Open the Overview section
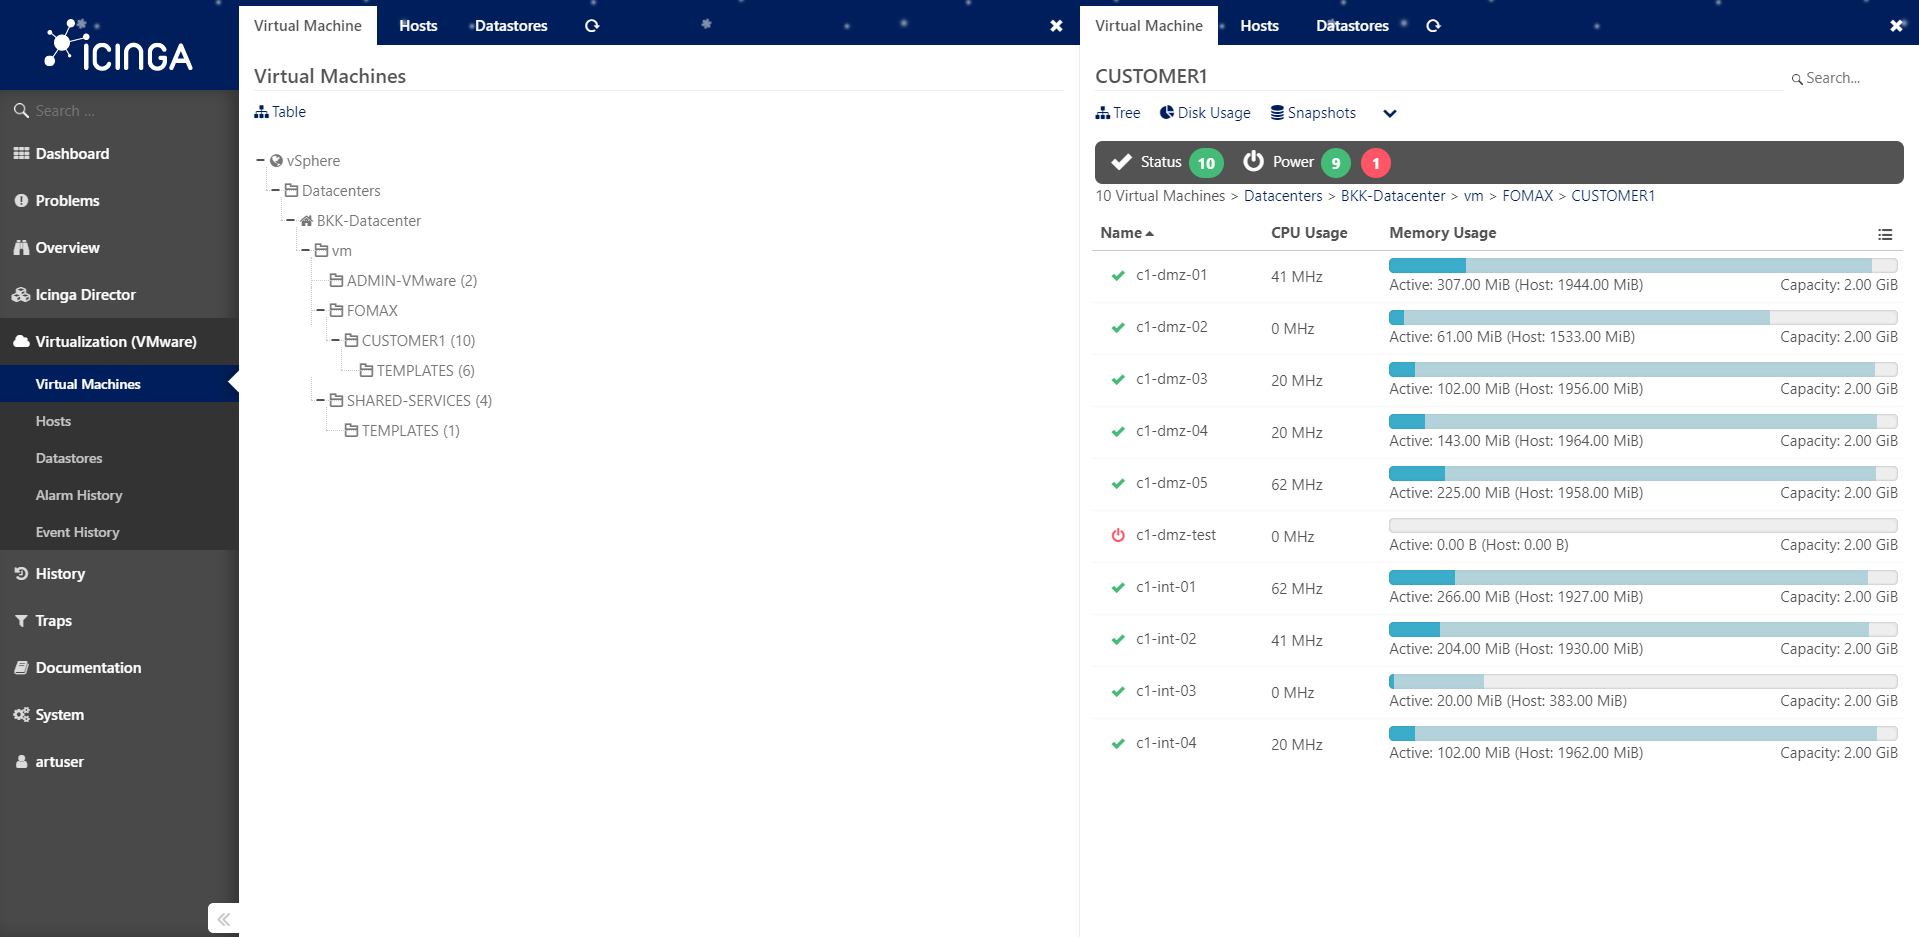Viewport: 1919px width, 937px height. [x=67, y=248]
